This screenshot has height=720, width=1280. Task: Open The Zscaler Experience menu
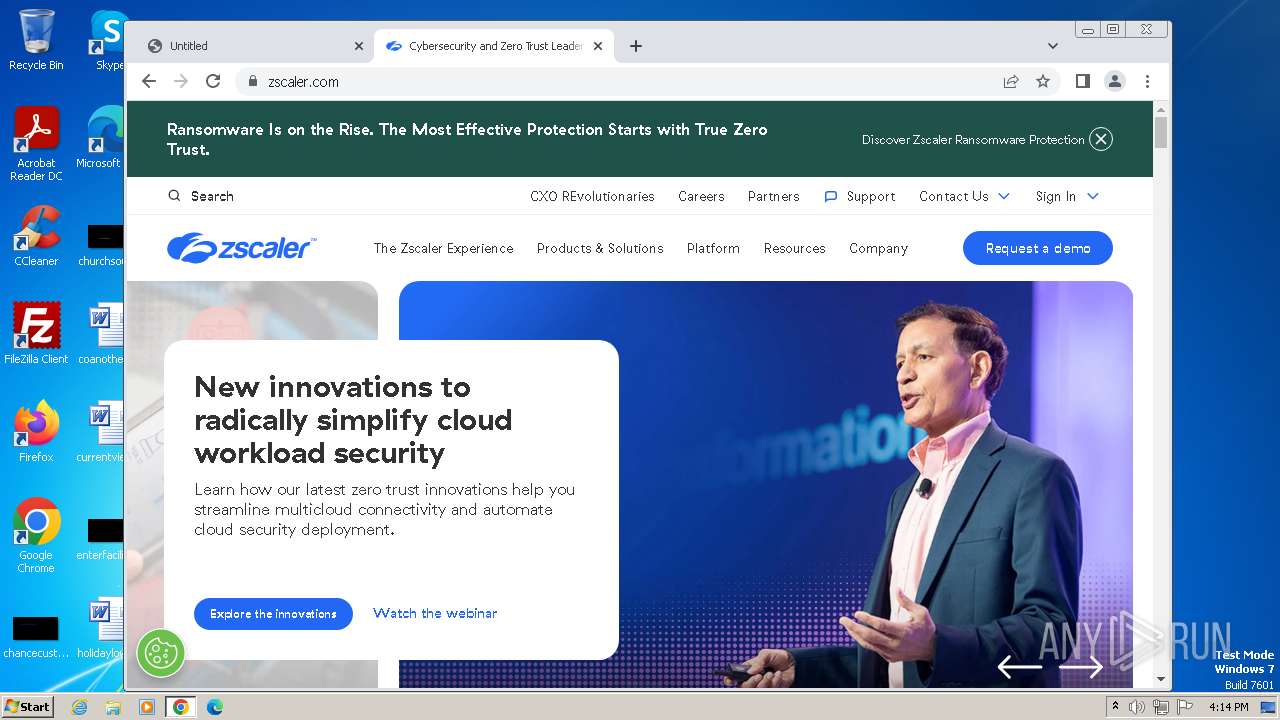443,248
